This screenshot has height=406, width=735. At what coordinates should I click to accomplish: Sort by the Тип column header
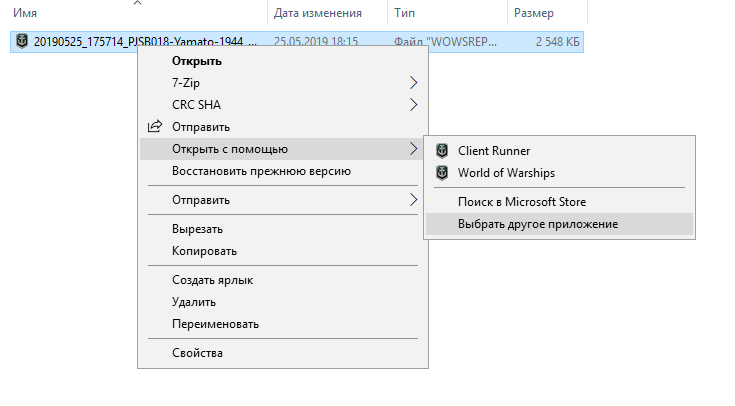tap(404, 13)
